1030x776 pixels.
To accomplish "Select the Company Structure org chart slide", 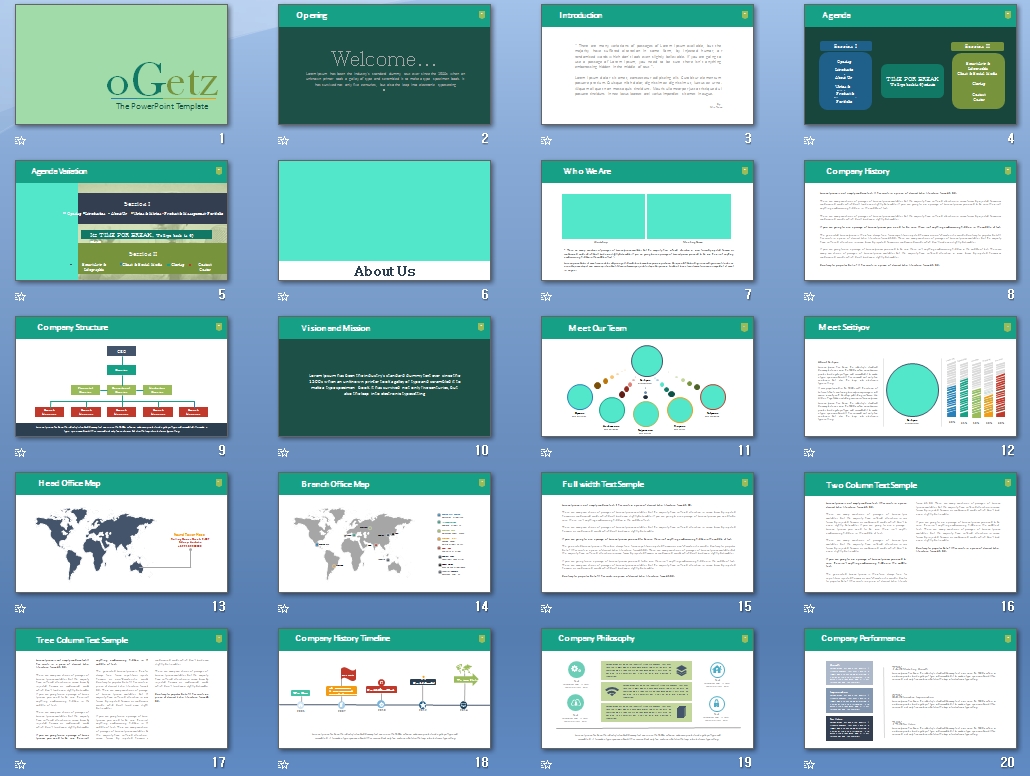I will [122, 377].
